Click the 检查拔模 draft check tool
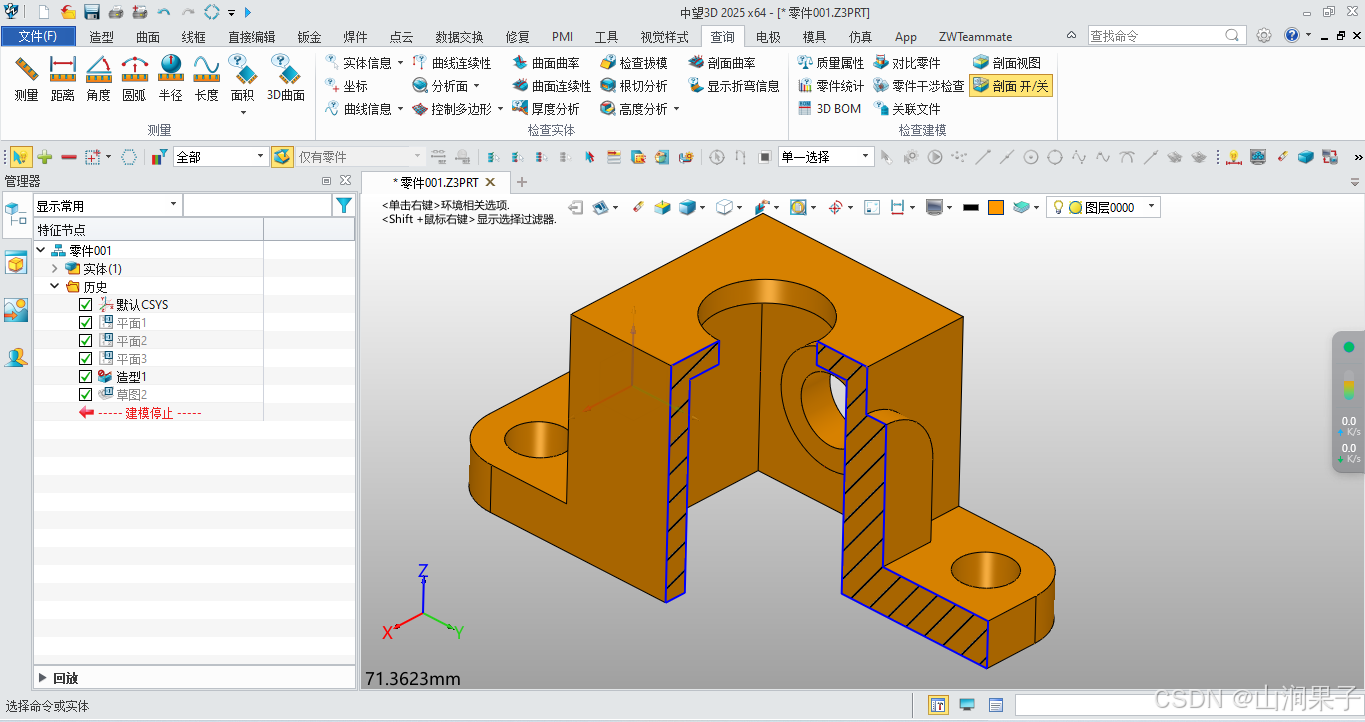The width and height of the screenshot is (1365, 722). [x=634, y=63]
